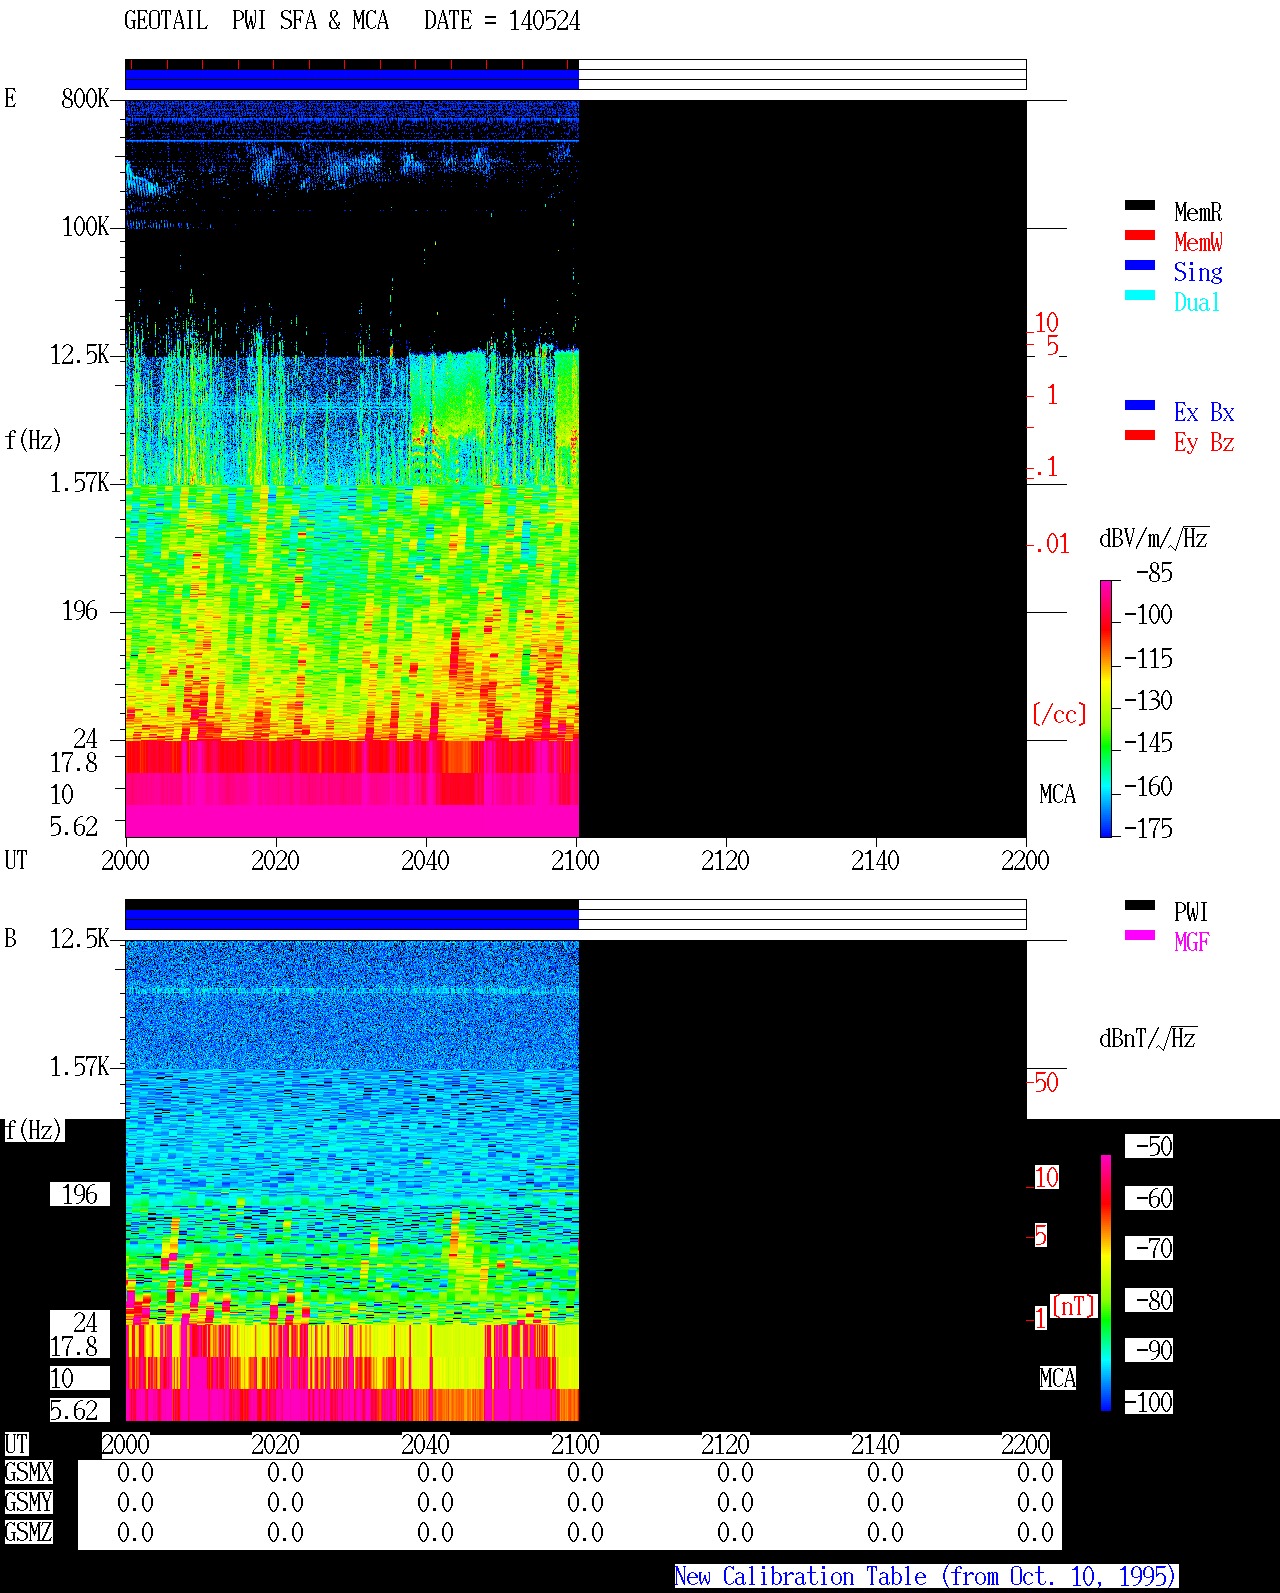The image size is (1280, 1593).
Task: Click the dBnT/√Hz magnetic color bar
Action: pos(1106,1283)
